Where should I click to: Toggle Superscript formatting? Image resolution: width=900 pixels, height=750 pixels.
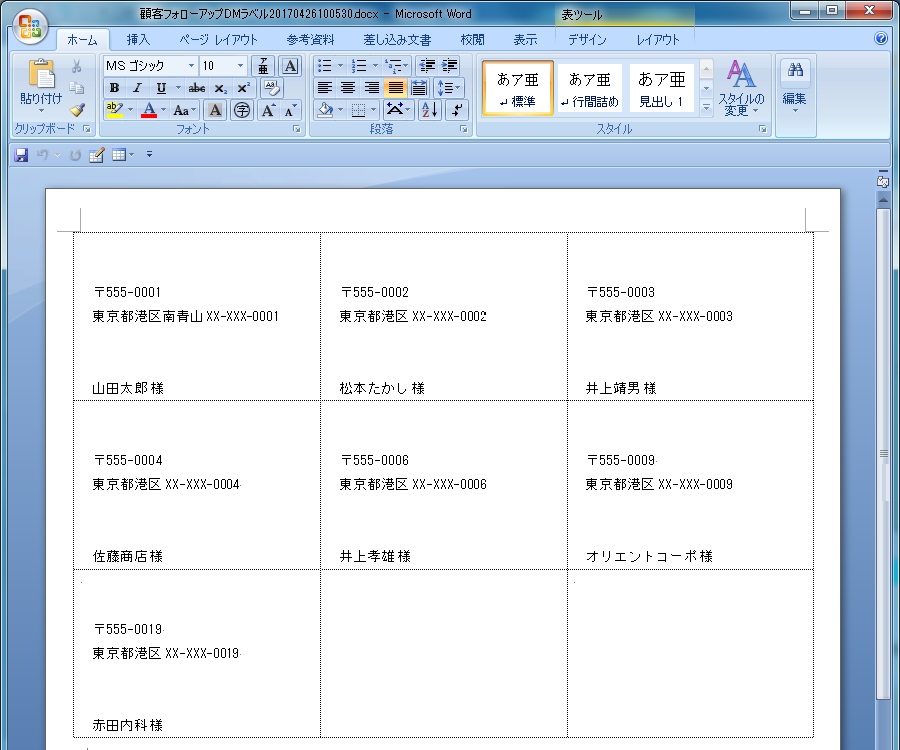(x=243, y=88)
